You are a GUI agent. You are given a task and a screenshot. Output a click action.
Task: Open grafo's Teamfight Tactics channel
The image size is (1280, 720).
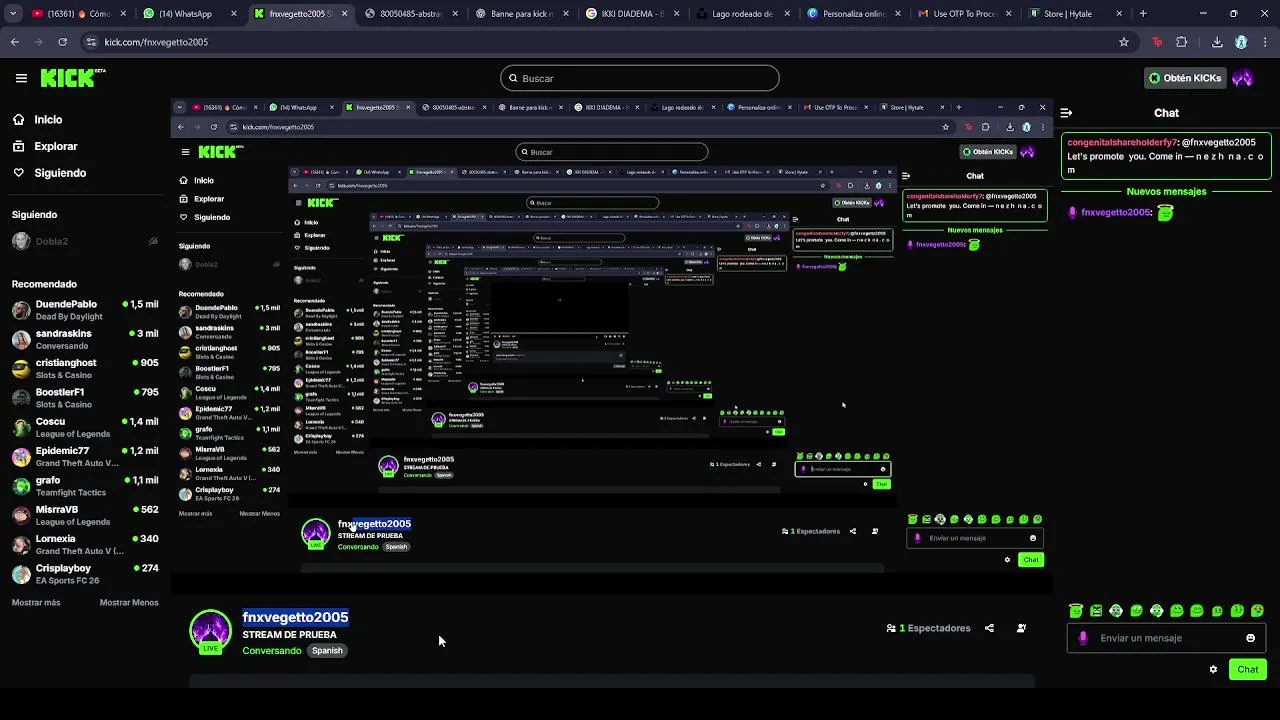click(x=84, y=486)
